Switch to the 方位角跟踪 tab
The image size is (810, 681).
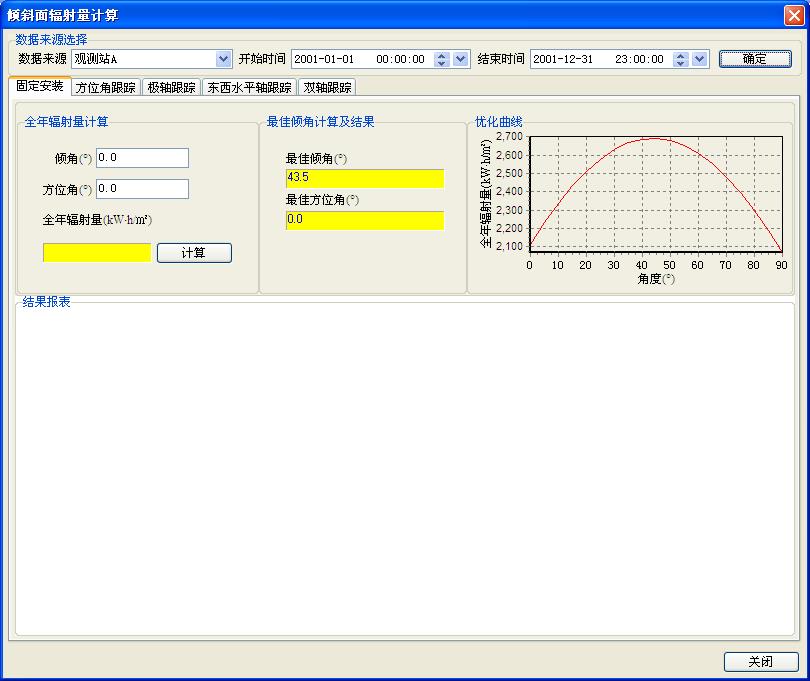(106, 87)
